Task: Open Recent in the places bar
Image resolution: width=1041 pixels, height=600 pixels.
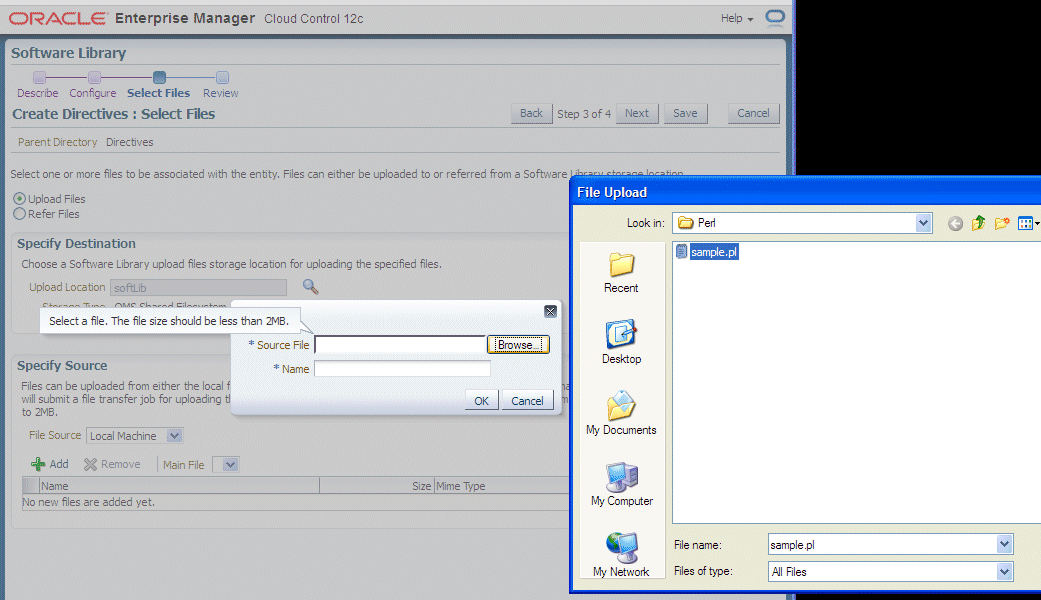Action: point(621,273)
